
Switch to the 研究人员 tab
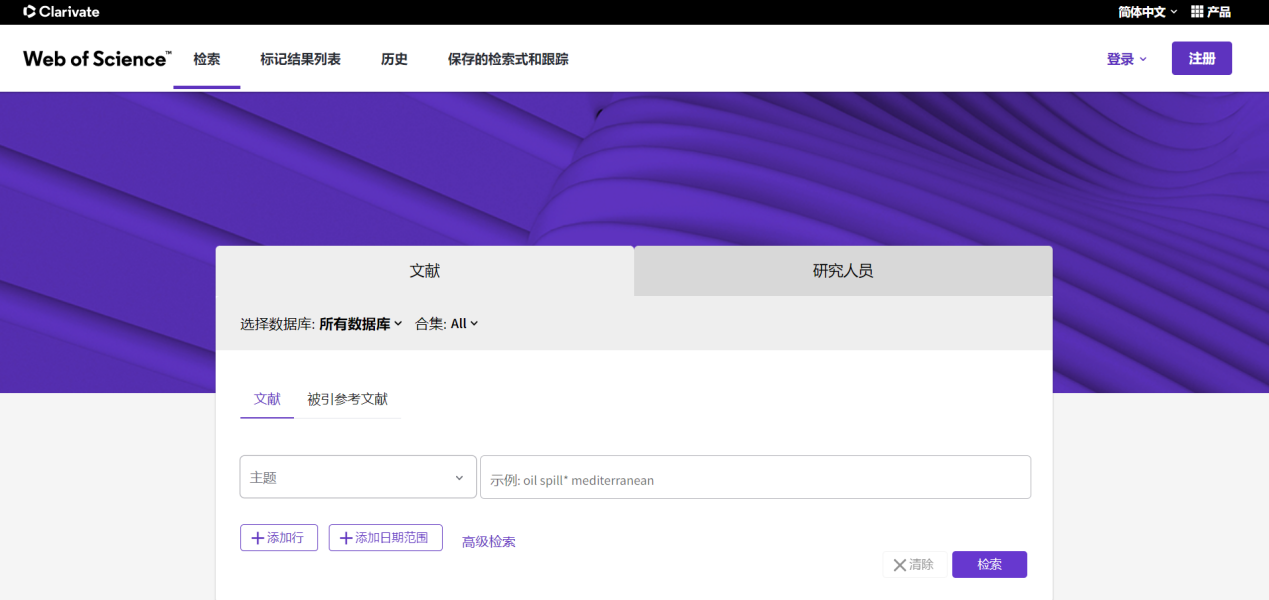coord(842,270)
